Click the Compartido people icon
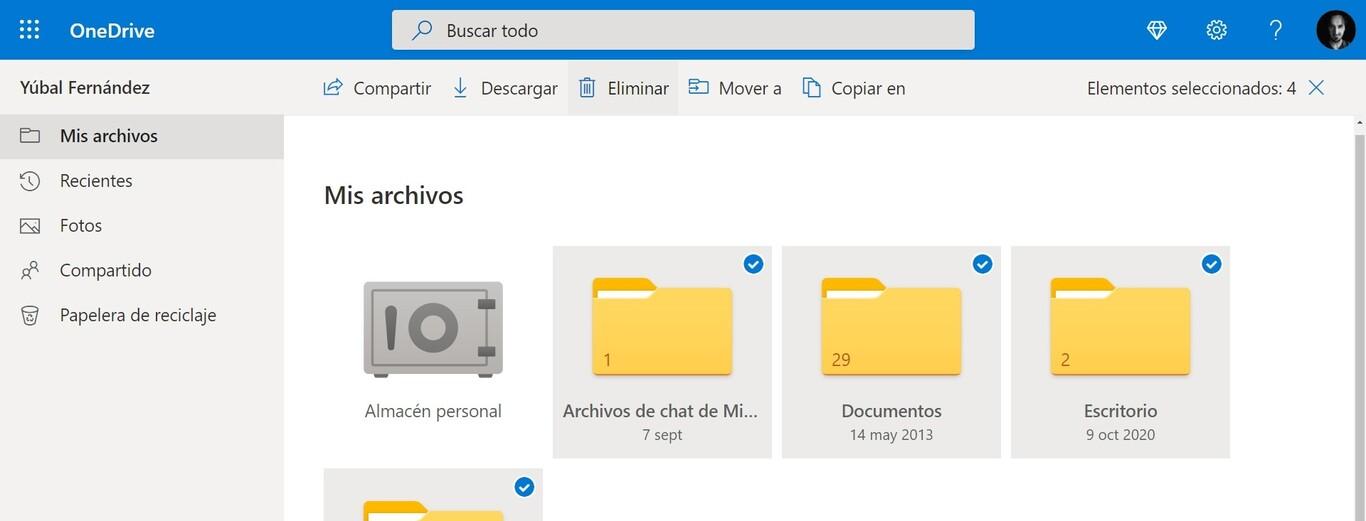The height and width of the screenshot is (521, 1366). coord(30,270)
